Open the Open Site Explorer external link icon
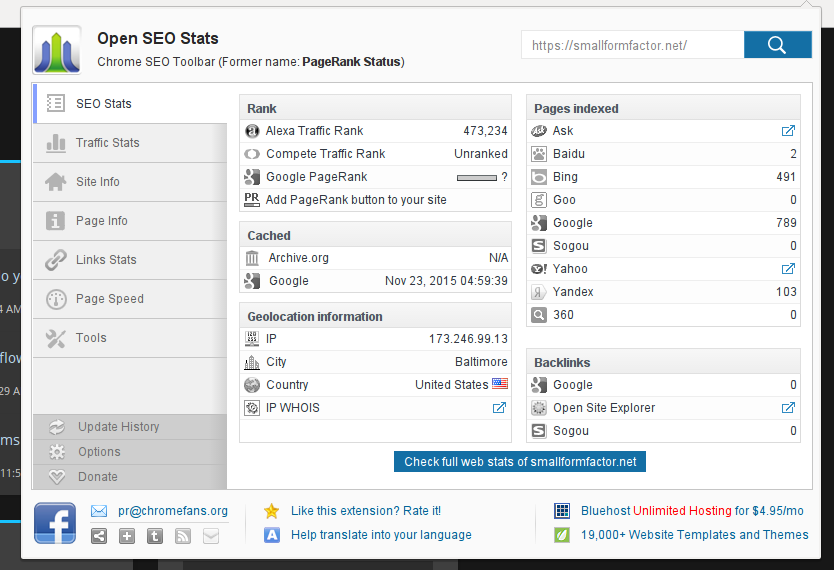Image resolution: width=834 pixels, height=570 pixels. (788, 408)
